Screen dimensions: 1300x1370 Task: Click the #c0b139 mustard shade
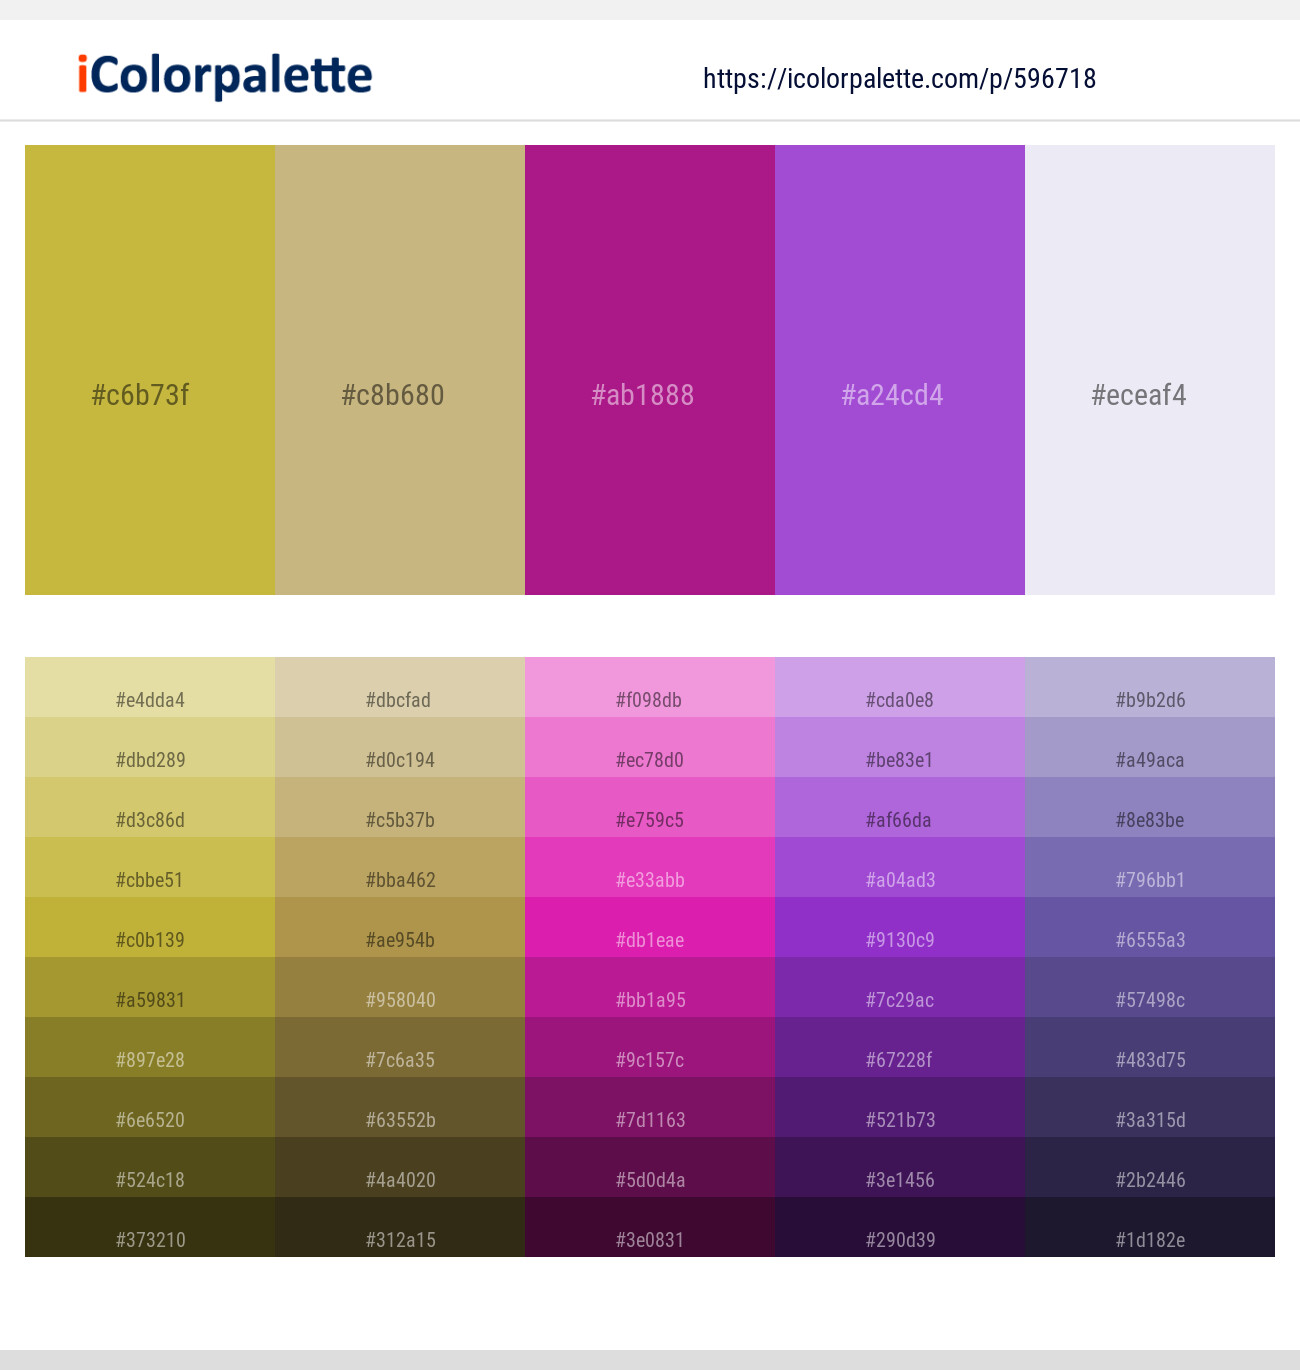point(150,928)
